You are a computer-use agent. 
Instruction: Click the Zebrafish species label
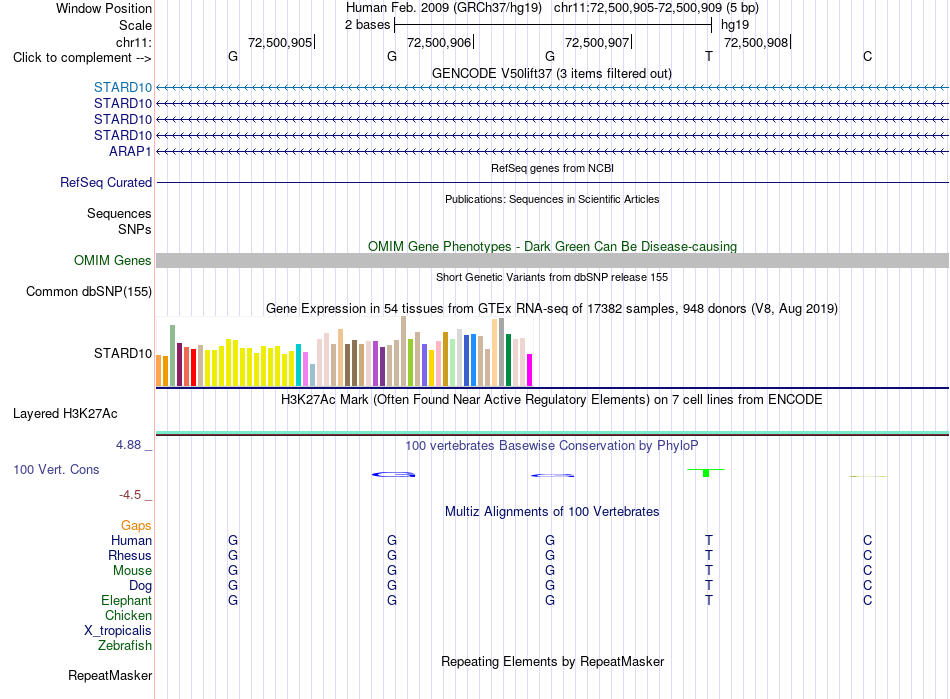coord(125,646)
